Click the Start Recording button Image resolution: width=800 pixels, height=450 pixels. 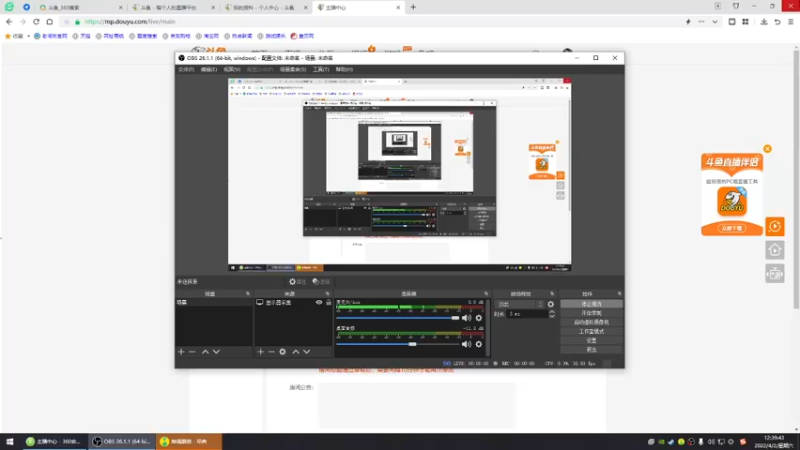tap(591, 313)
